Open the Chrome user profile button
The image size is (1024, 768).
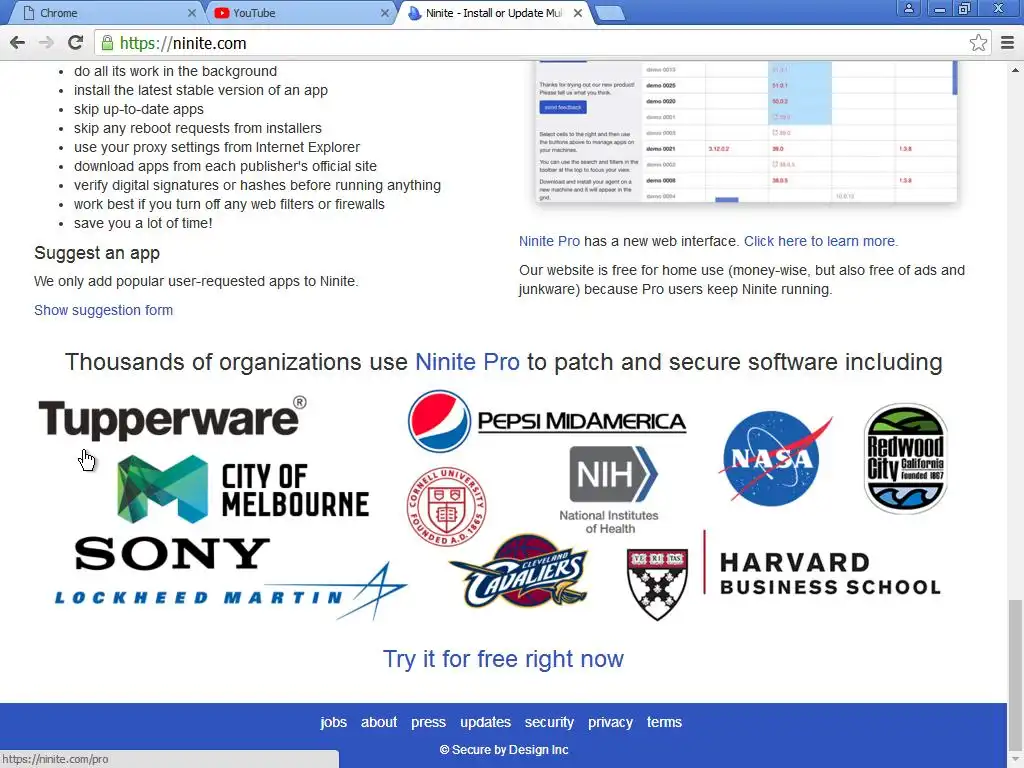pos(908,8)
